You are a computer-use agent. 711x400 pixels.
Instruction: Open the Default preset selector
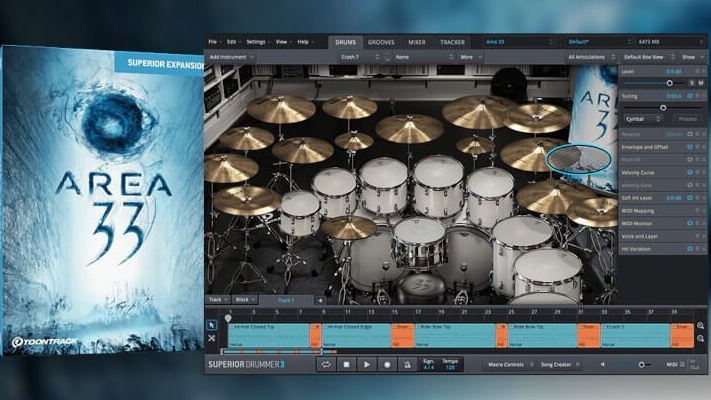tap(599, 42)
